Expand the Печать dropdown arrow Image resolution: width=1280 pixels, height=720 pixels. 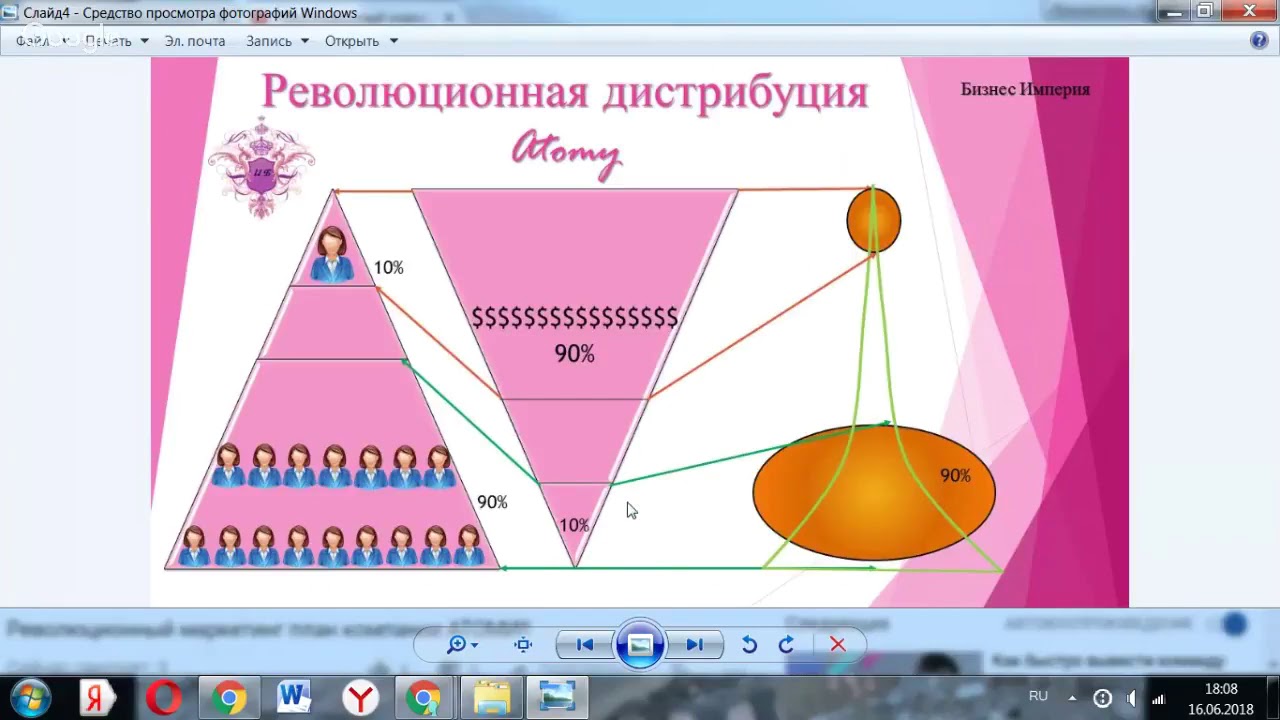click(x=144, y=41)
